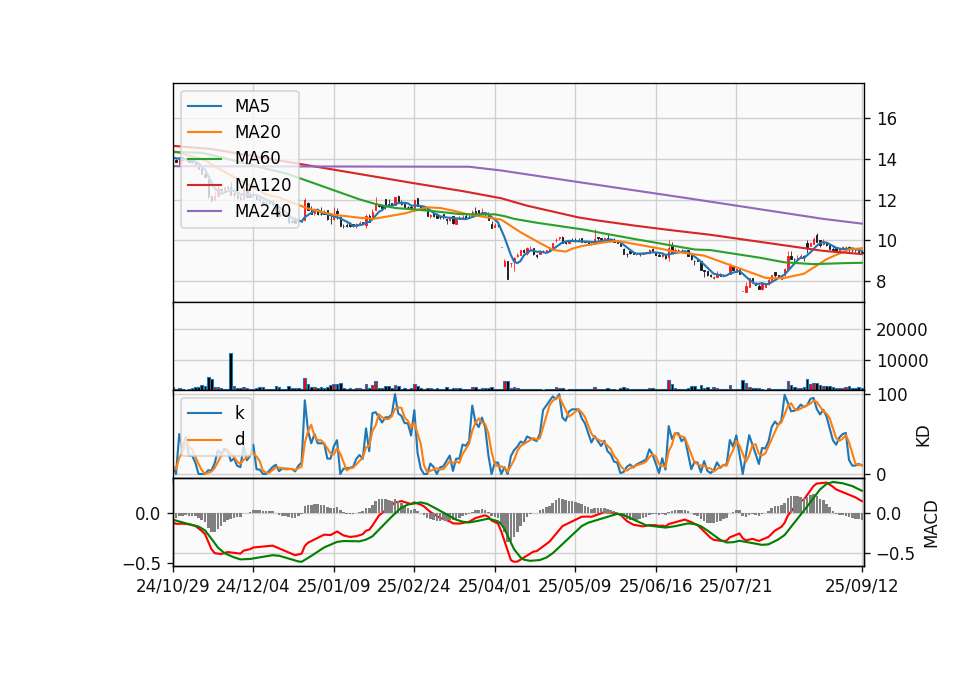The height and width of the screenshot is (690, 960).
Task: Click the price axis value 8
Action: 882,282
